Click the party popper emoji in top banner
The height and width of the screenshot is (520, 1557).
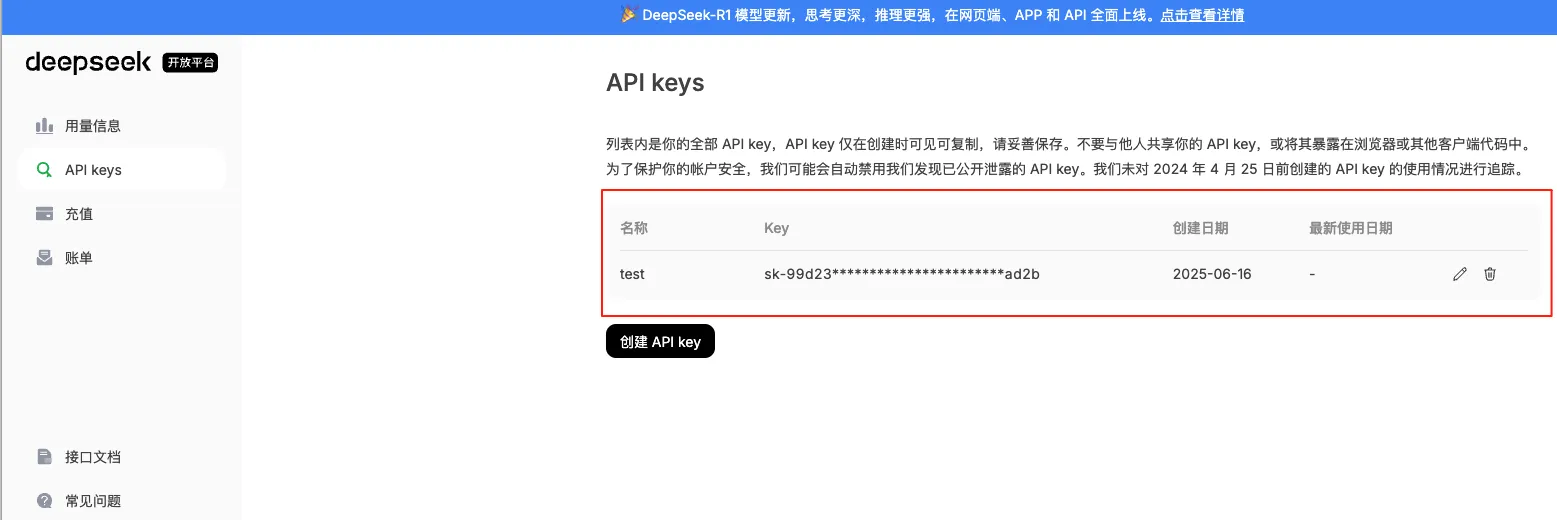click(628, 15)
